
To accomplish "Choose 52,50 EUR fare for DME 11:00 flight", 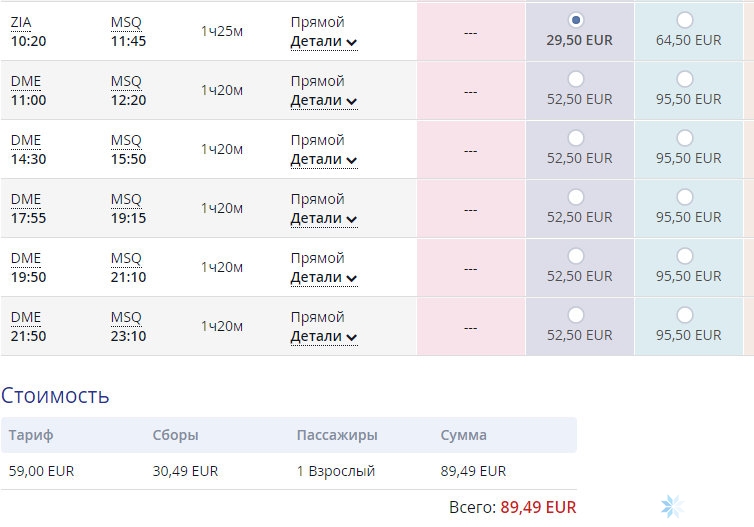I will pyautogui.click(x=576, y=79).
